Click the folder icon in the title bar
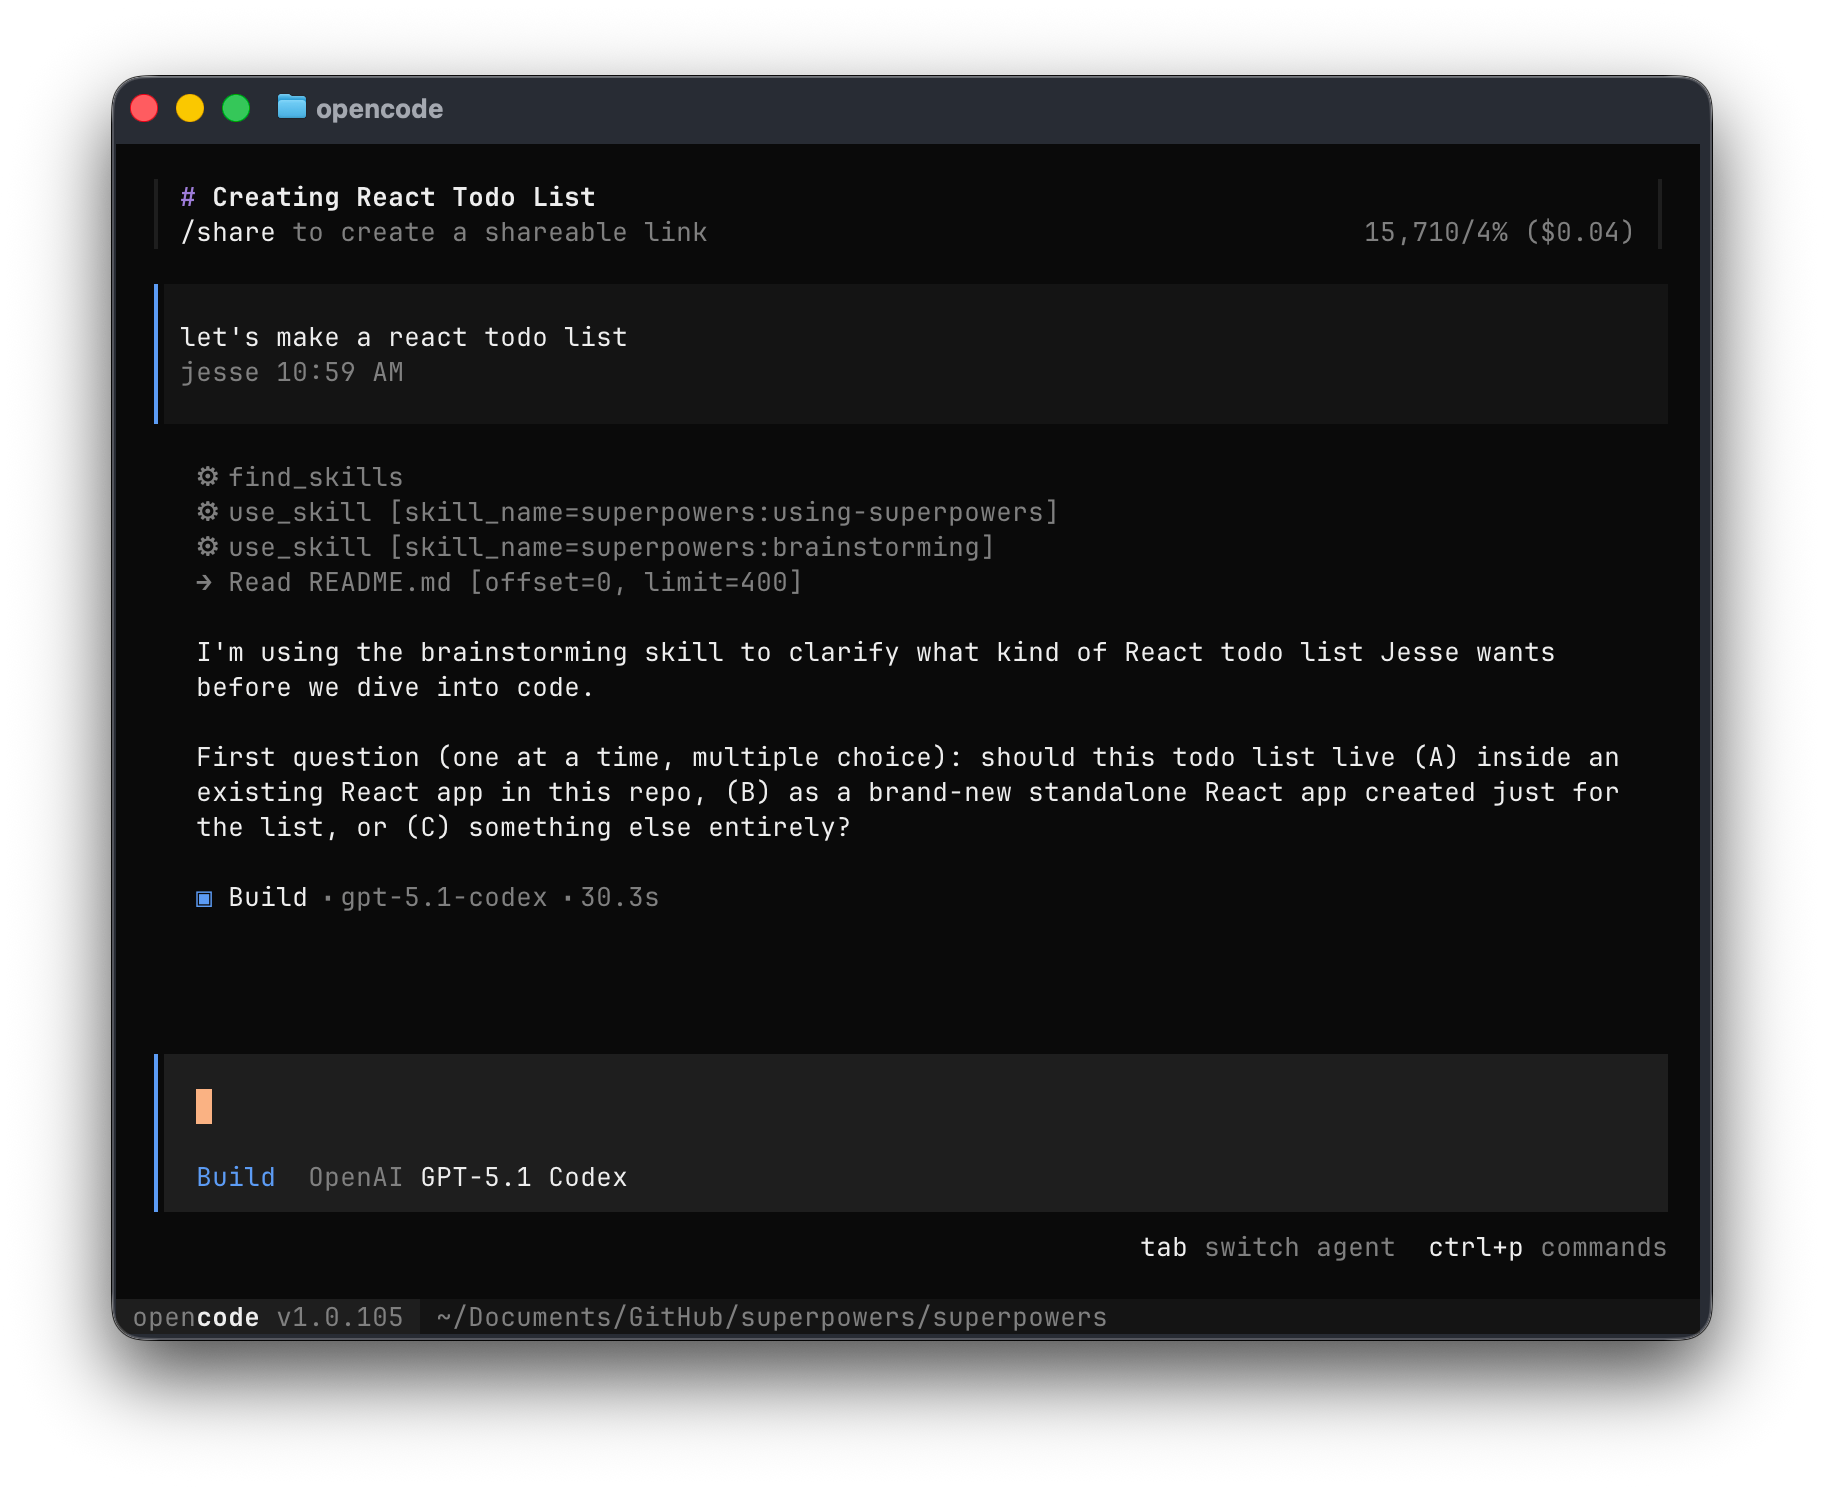The height and width of the screenshot is (1488, 1824). click(x=291, y=107)
